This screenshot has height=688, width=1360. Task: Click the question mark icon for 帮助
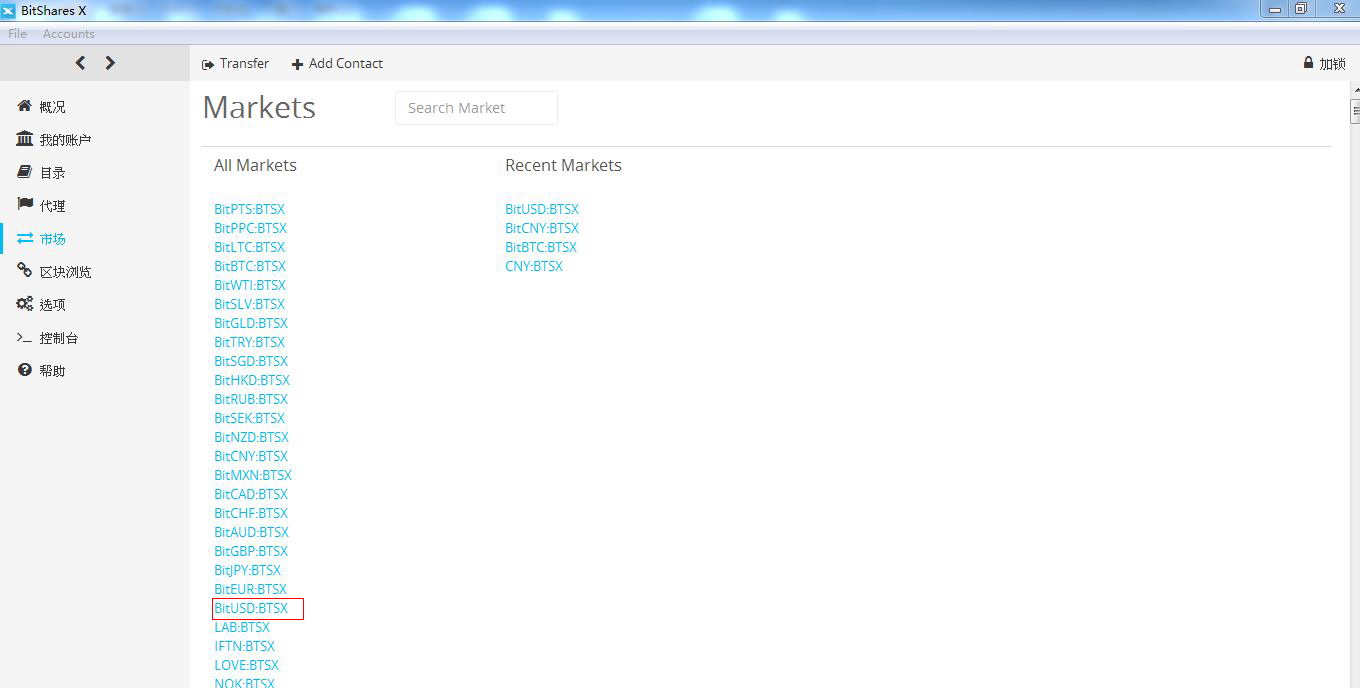(25, 370)
